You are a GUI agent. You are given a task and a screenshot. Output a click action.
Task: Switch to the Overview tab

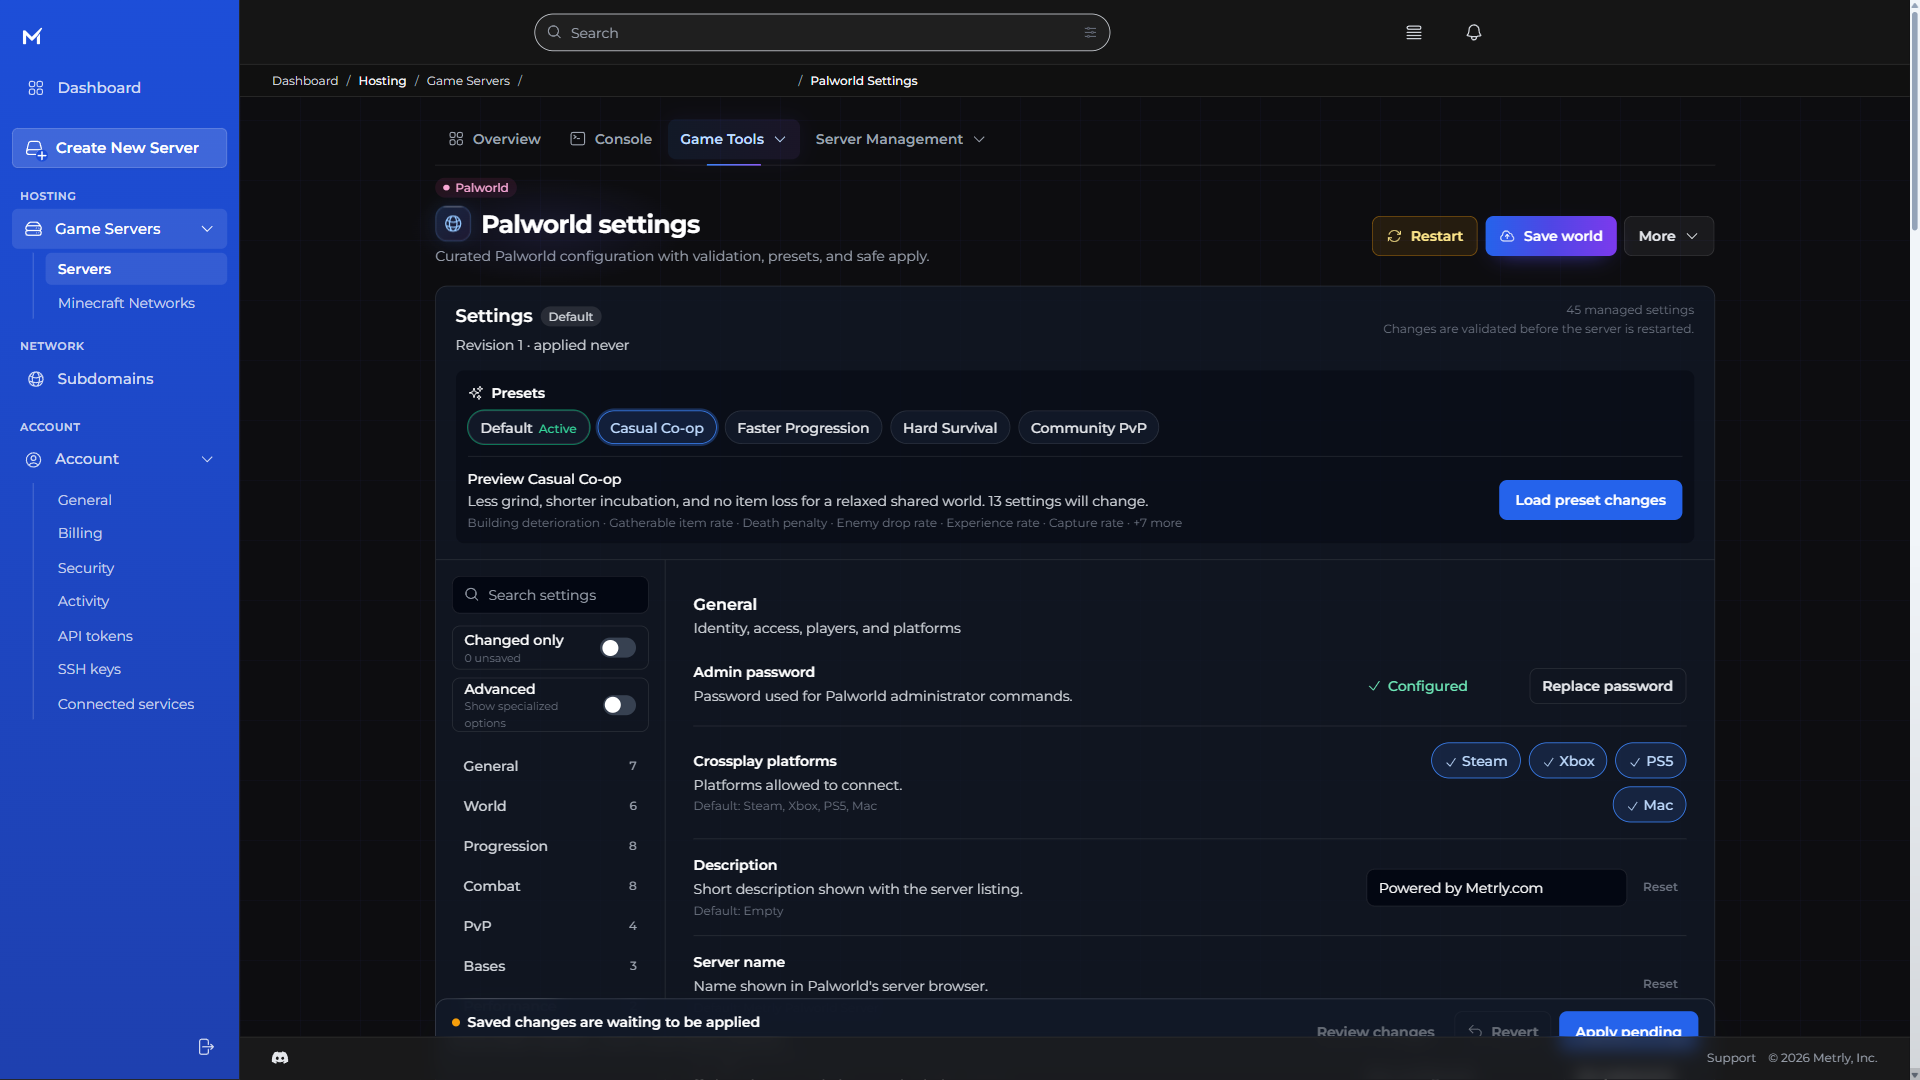pyautogui.click(x=495, y=139)
